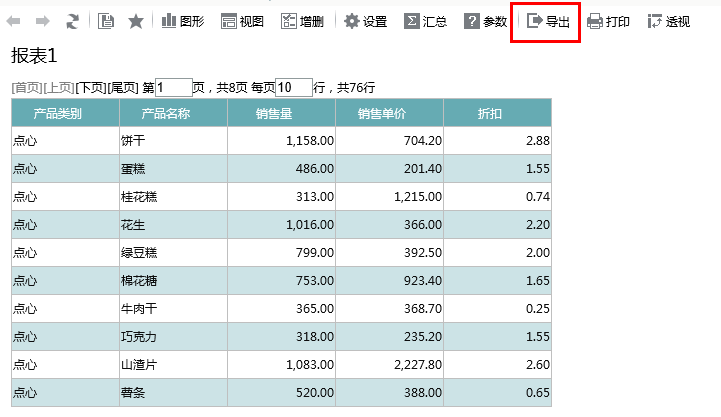
Task: Open the 透视 pivot tool
Action: click(669, 21)
